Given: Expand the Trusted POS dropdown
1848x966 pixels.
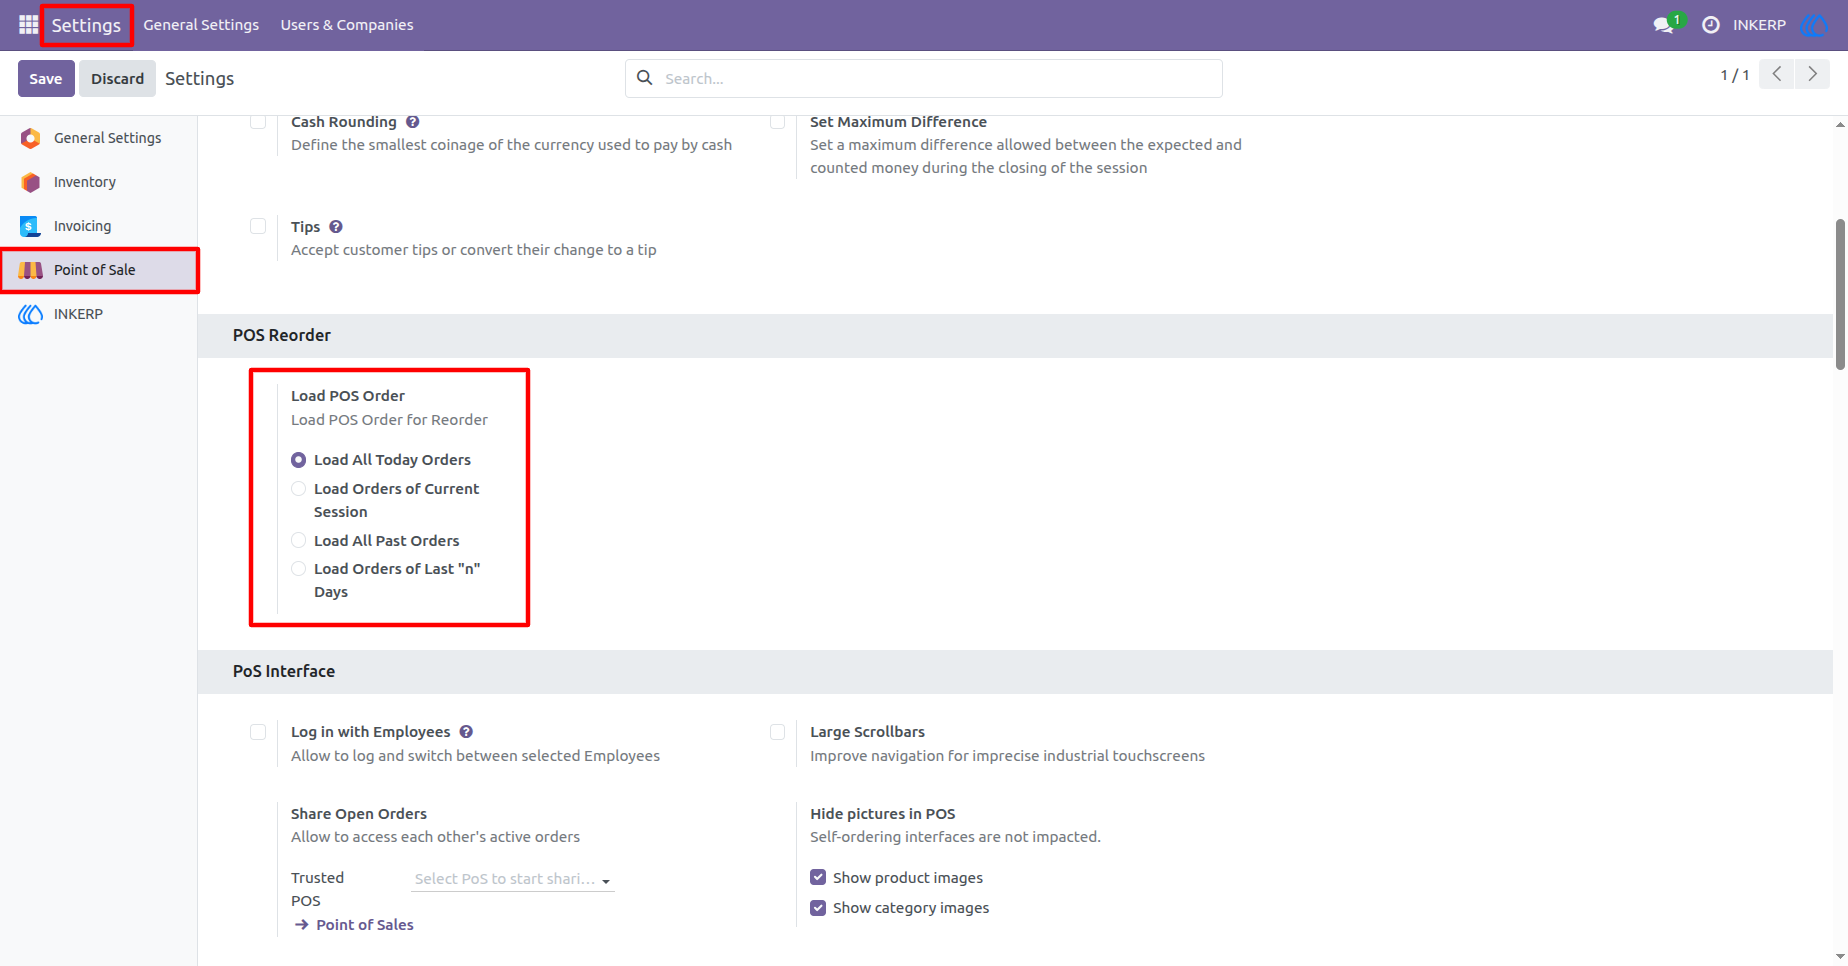Looking at the screenshot, I should tap(513, 879).
